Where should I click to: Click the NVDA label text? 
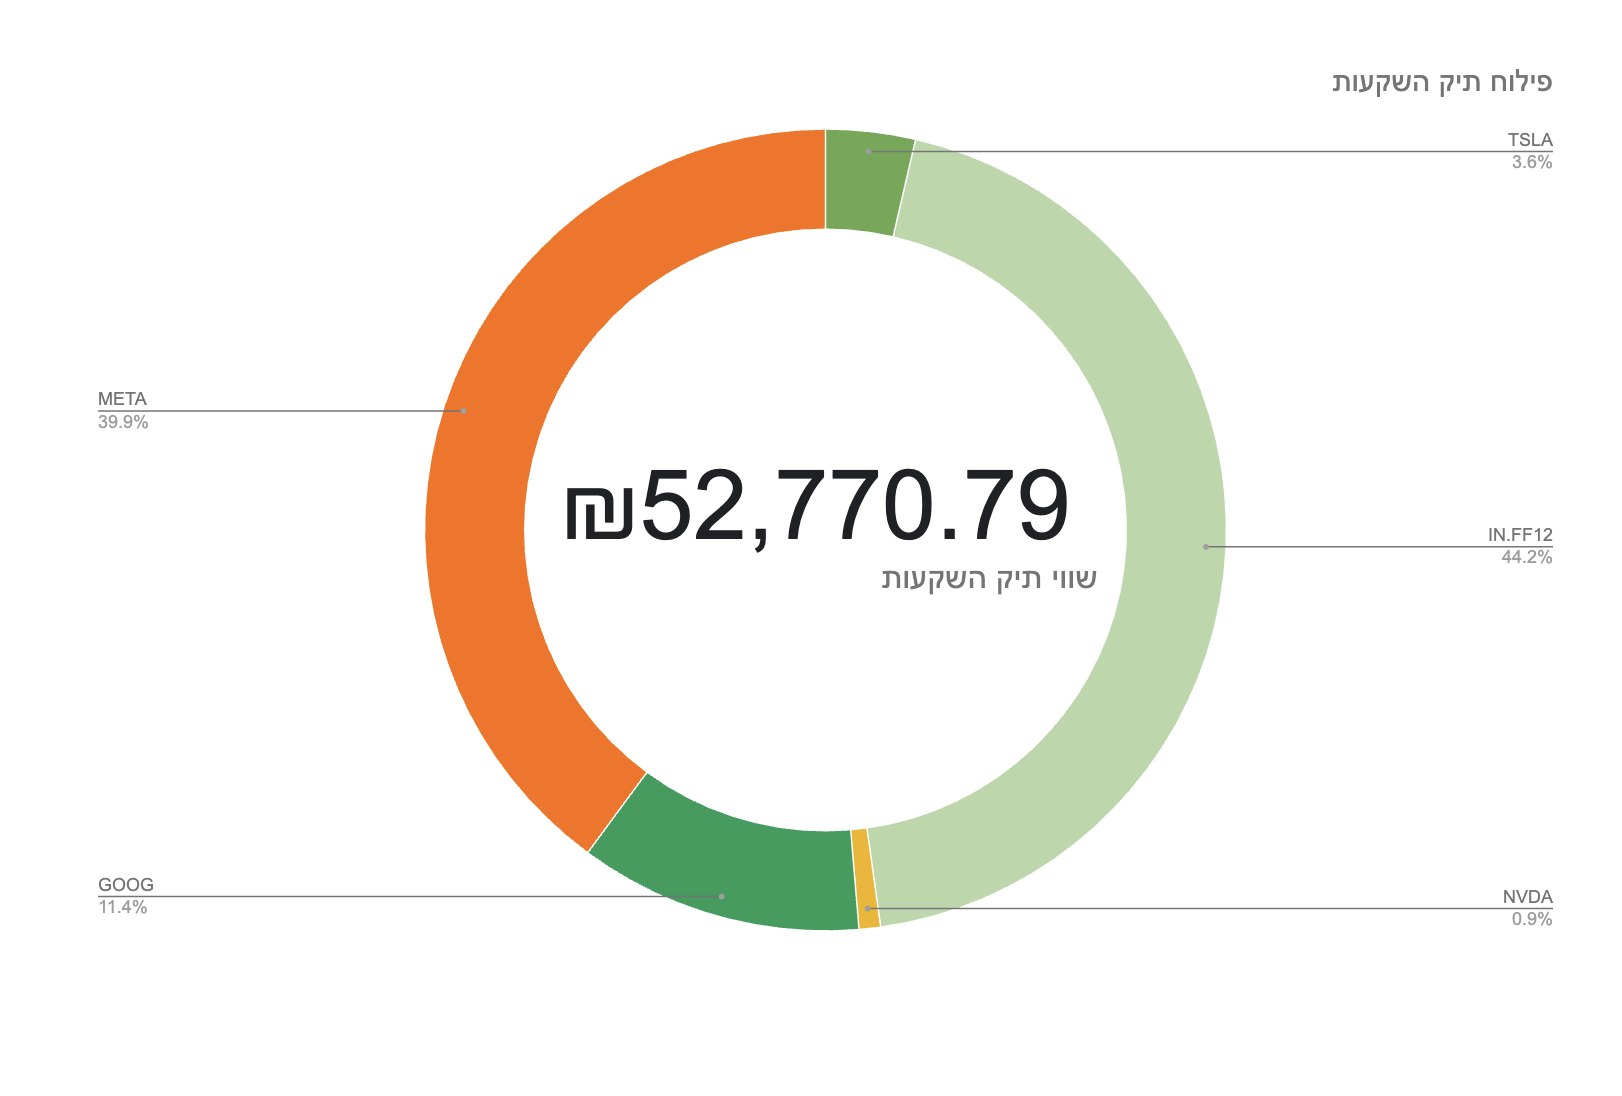[x=1527, y=897]
